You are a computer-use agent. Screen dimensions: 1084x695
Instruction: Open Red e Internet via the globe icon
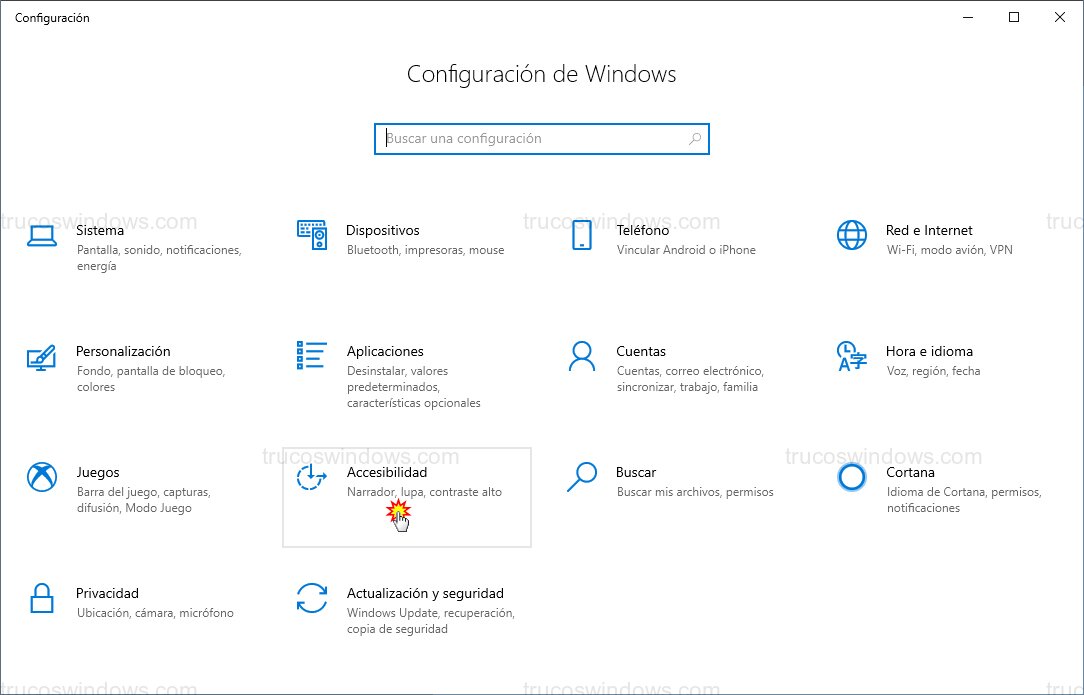(851, 235)
